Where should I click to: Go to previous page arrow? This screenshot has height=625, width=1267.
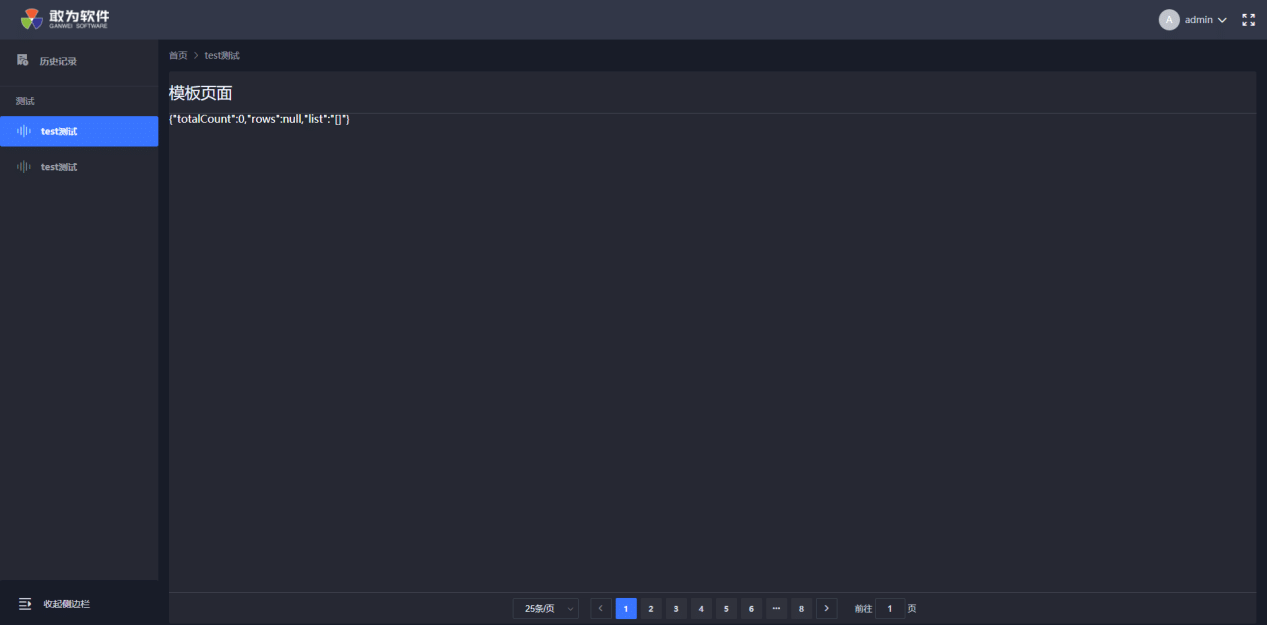tap(601, 608)
